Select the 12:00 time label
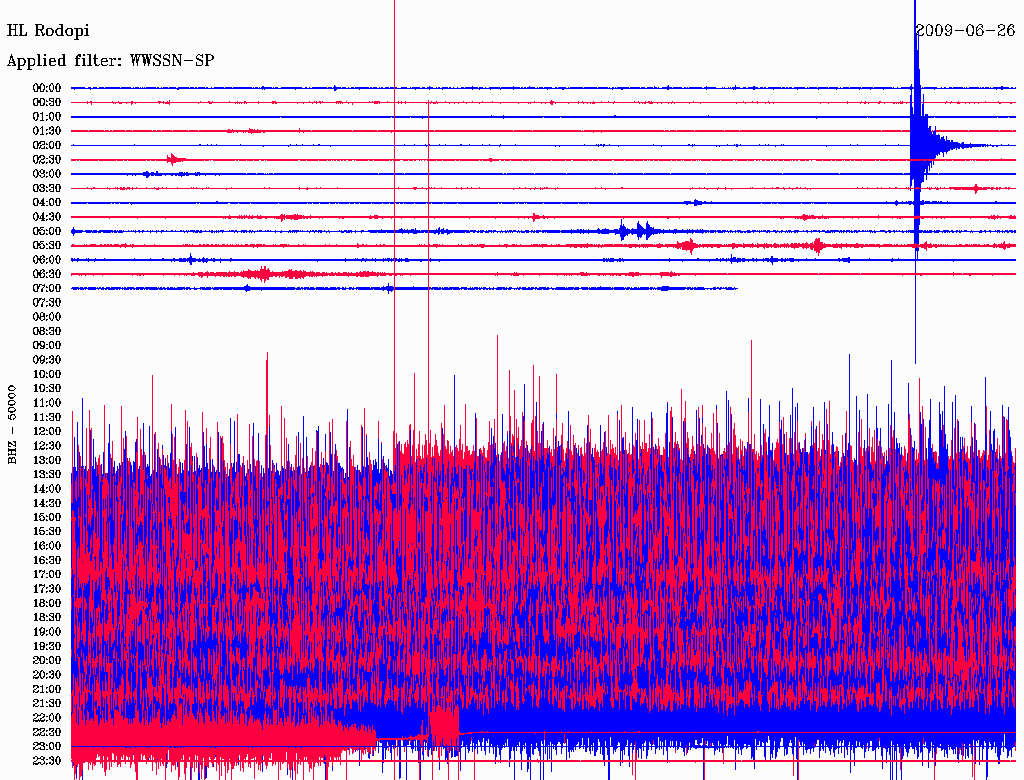This screenshot has width=1024, height=780. [47, 431]
